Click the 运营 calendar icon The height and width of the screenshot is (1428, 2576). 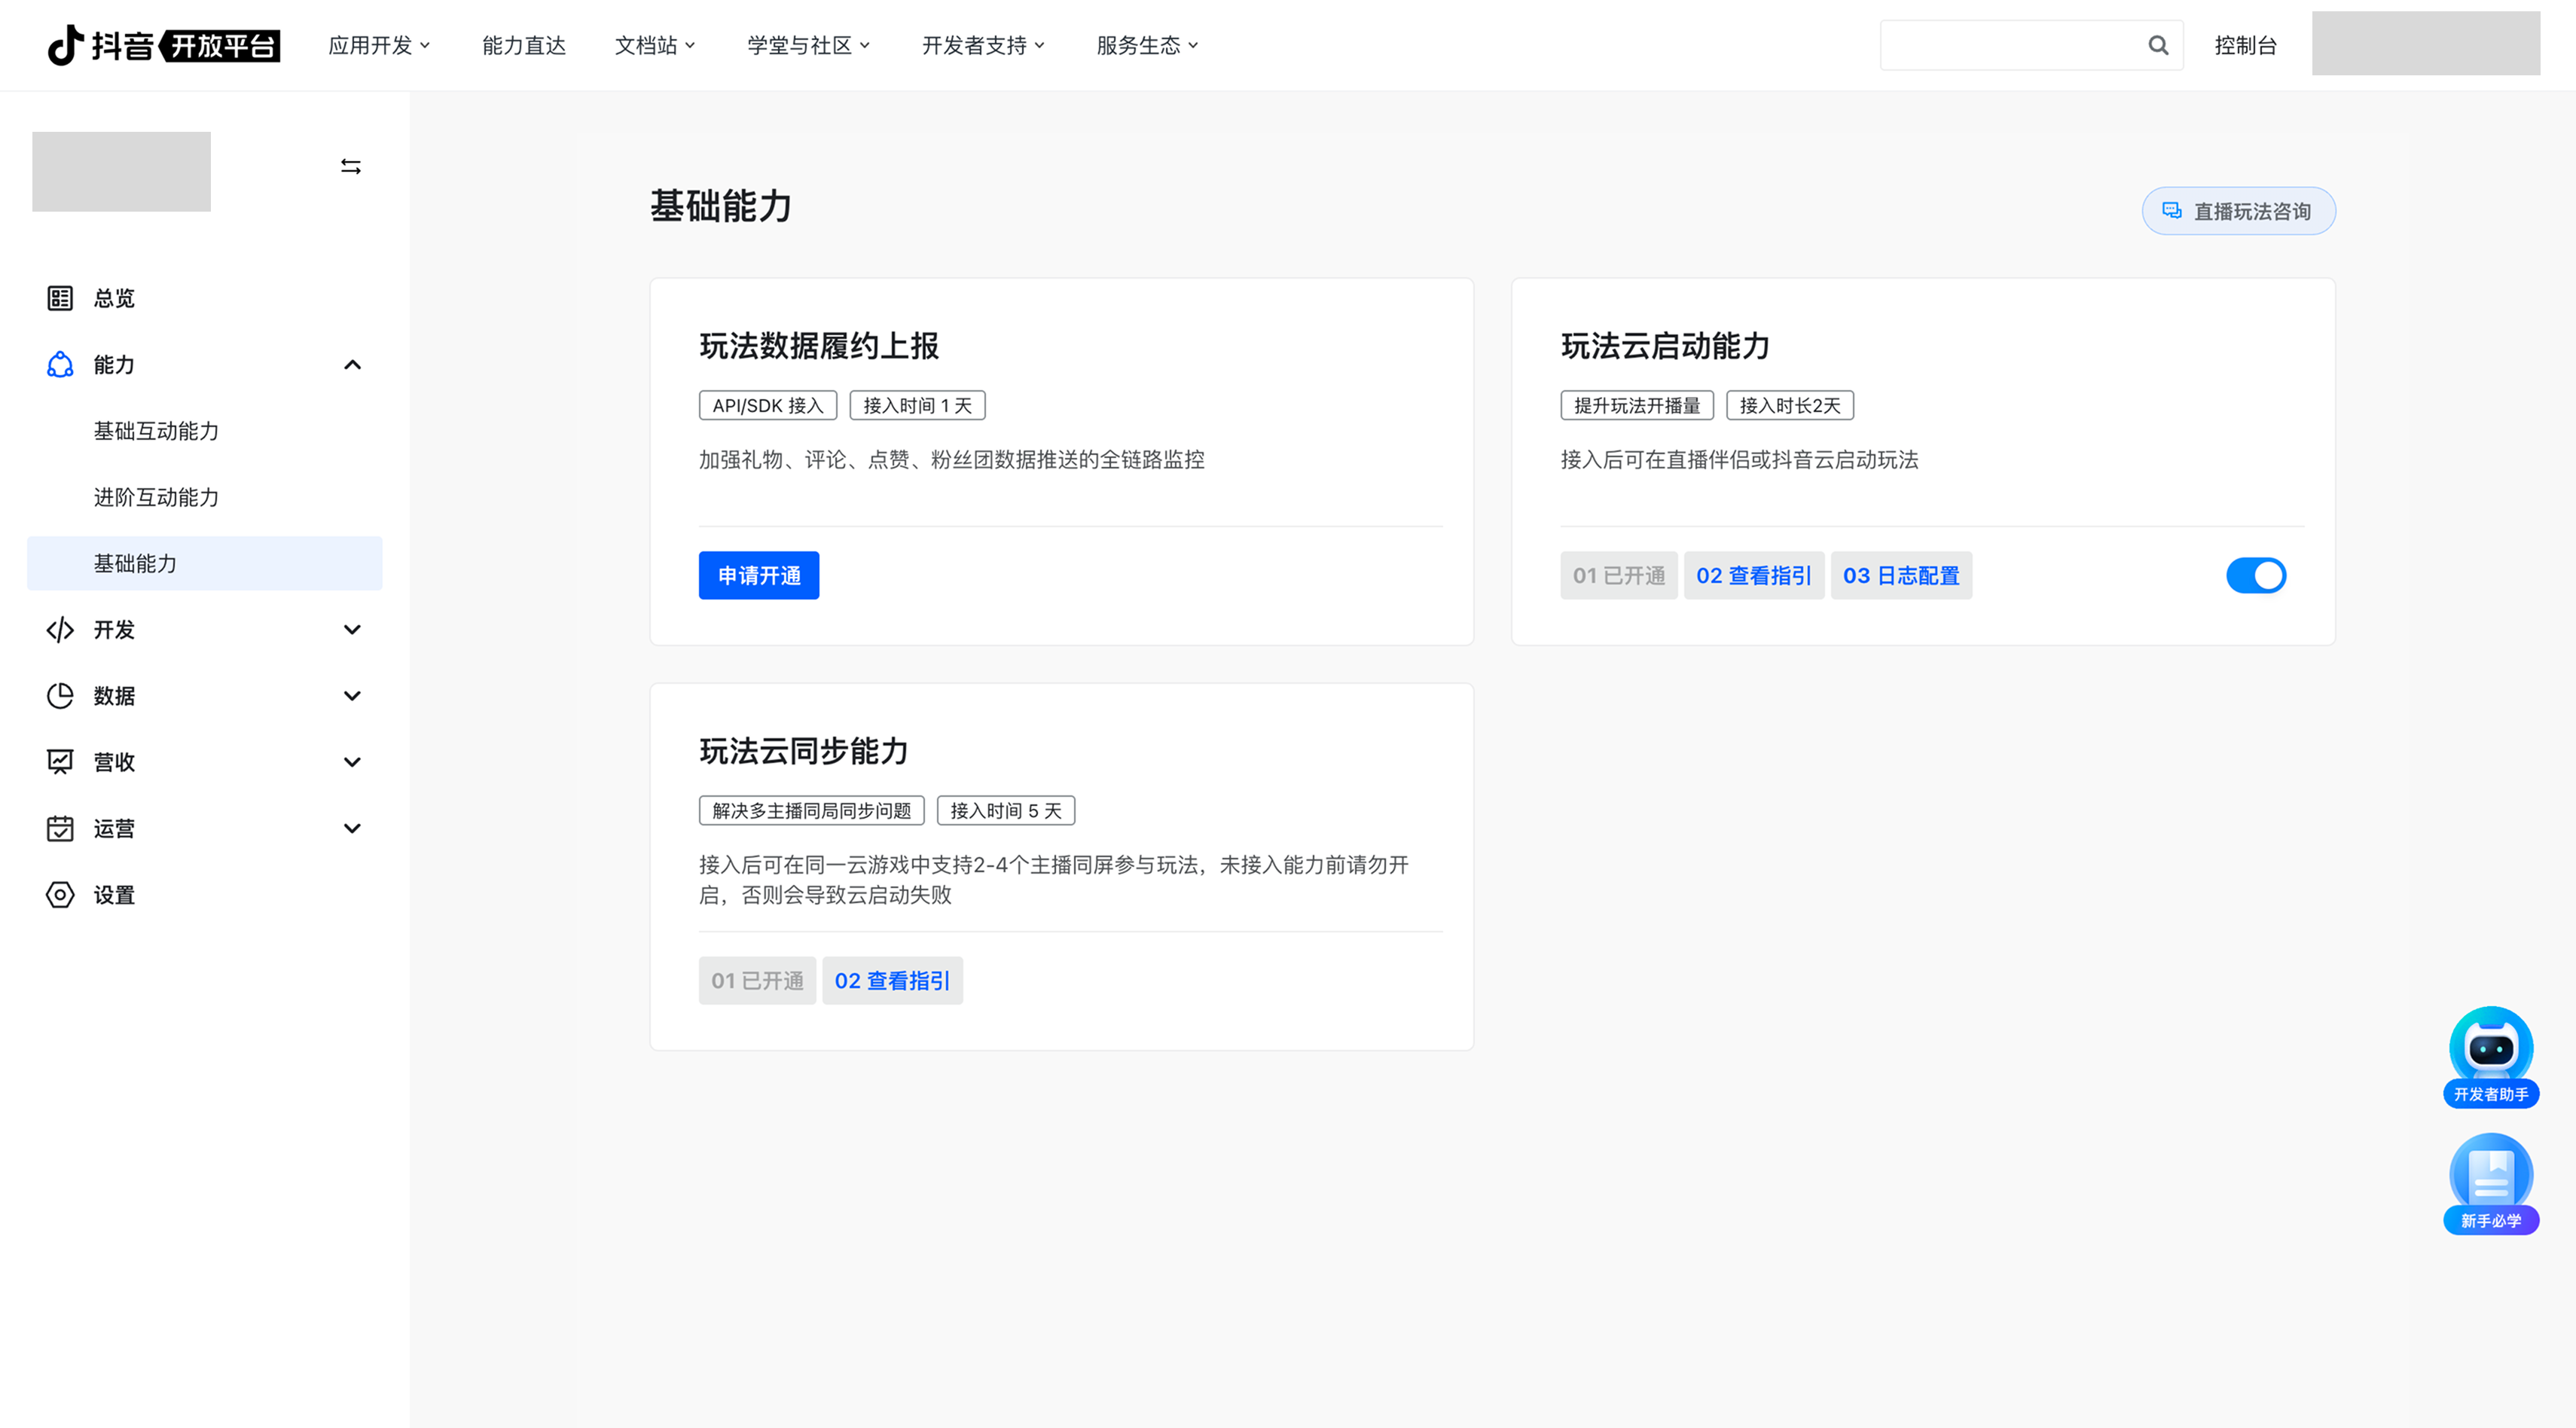(60, 828)
